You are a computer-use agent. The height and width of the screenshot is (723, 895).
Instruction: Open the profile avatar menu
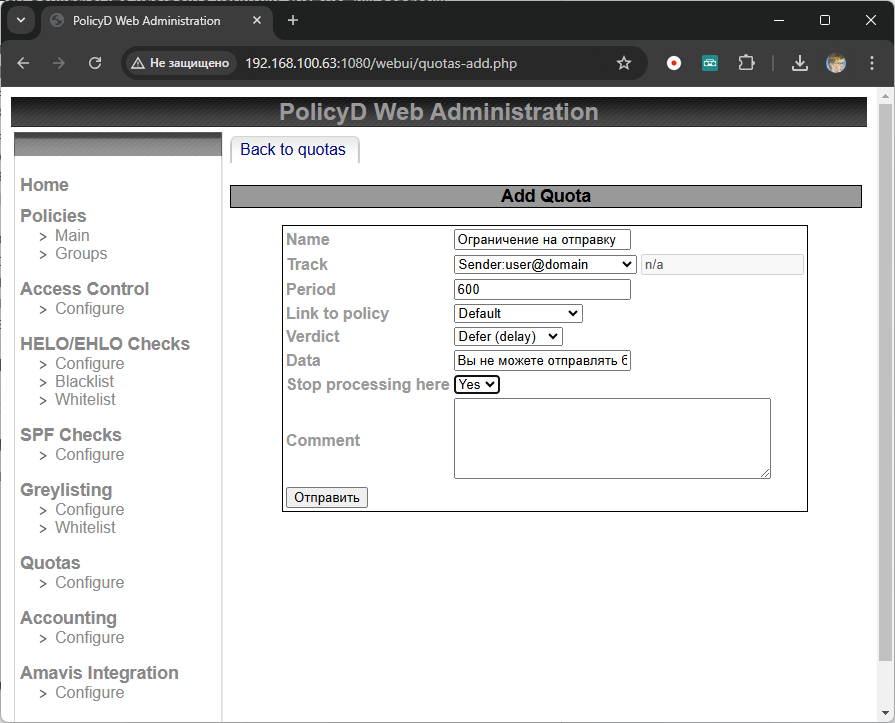point(836,63)
